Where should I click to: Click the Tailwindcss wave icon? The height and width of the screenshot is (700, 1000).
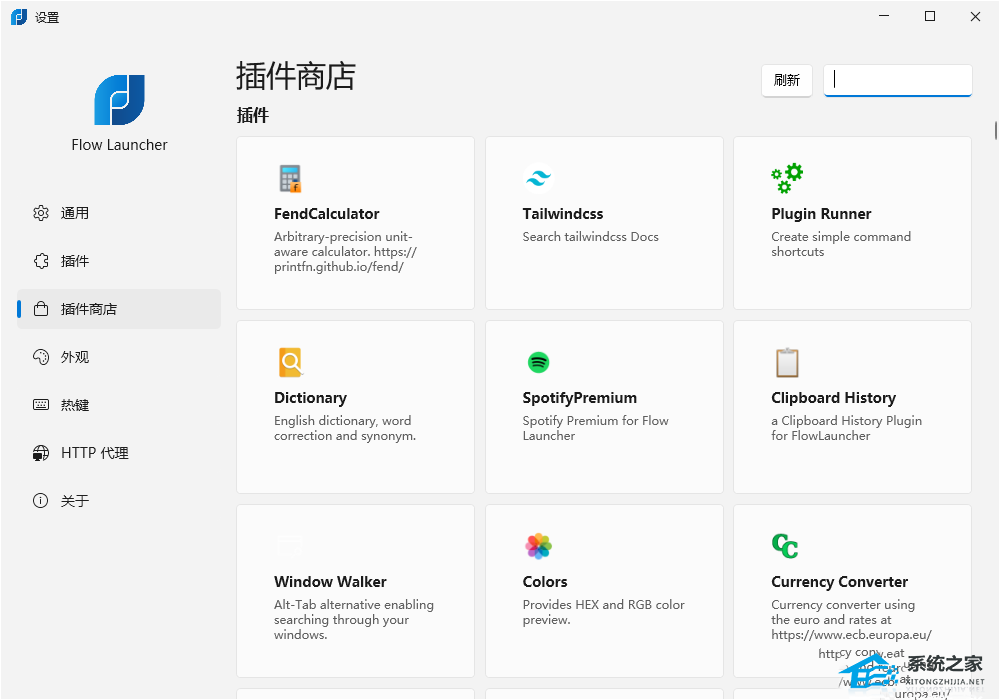538,179
